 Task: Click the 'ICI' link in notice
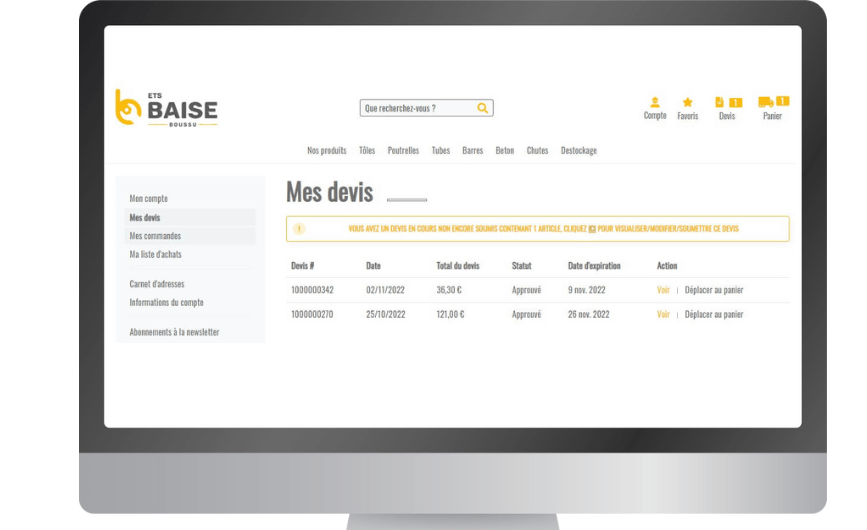[592, 229]
